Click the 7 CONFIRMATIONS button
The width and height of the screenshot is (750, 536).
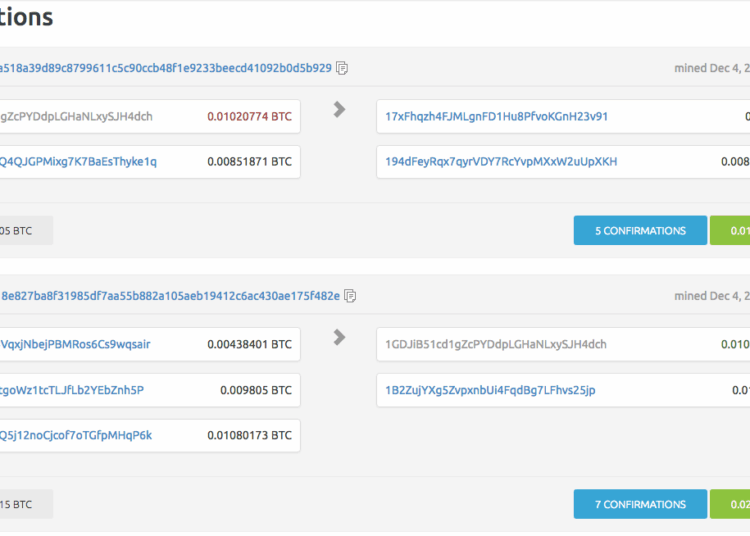pos(640,505)
